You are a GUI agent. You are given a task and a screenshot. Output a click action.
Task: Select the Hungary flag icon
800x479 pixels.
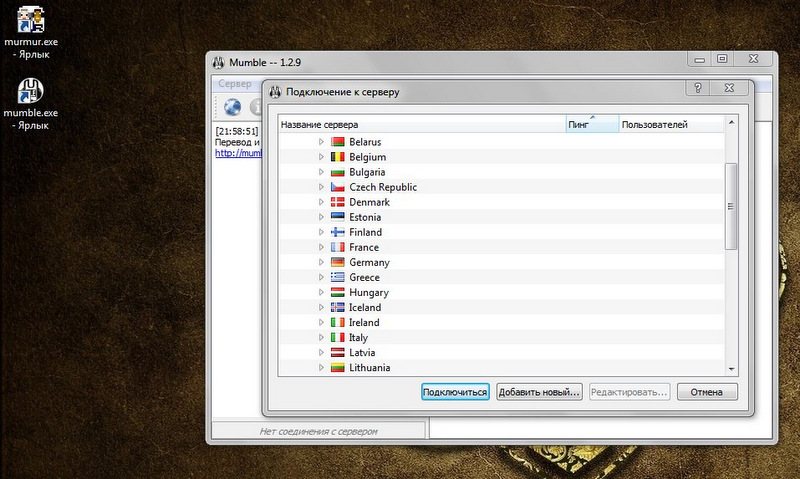(337, 292)
